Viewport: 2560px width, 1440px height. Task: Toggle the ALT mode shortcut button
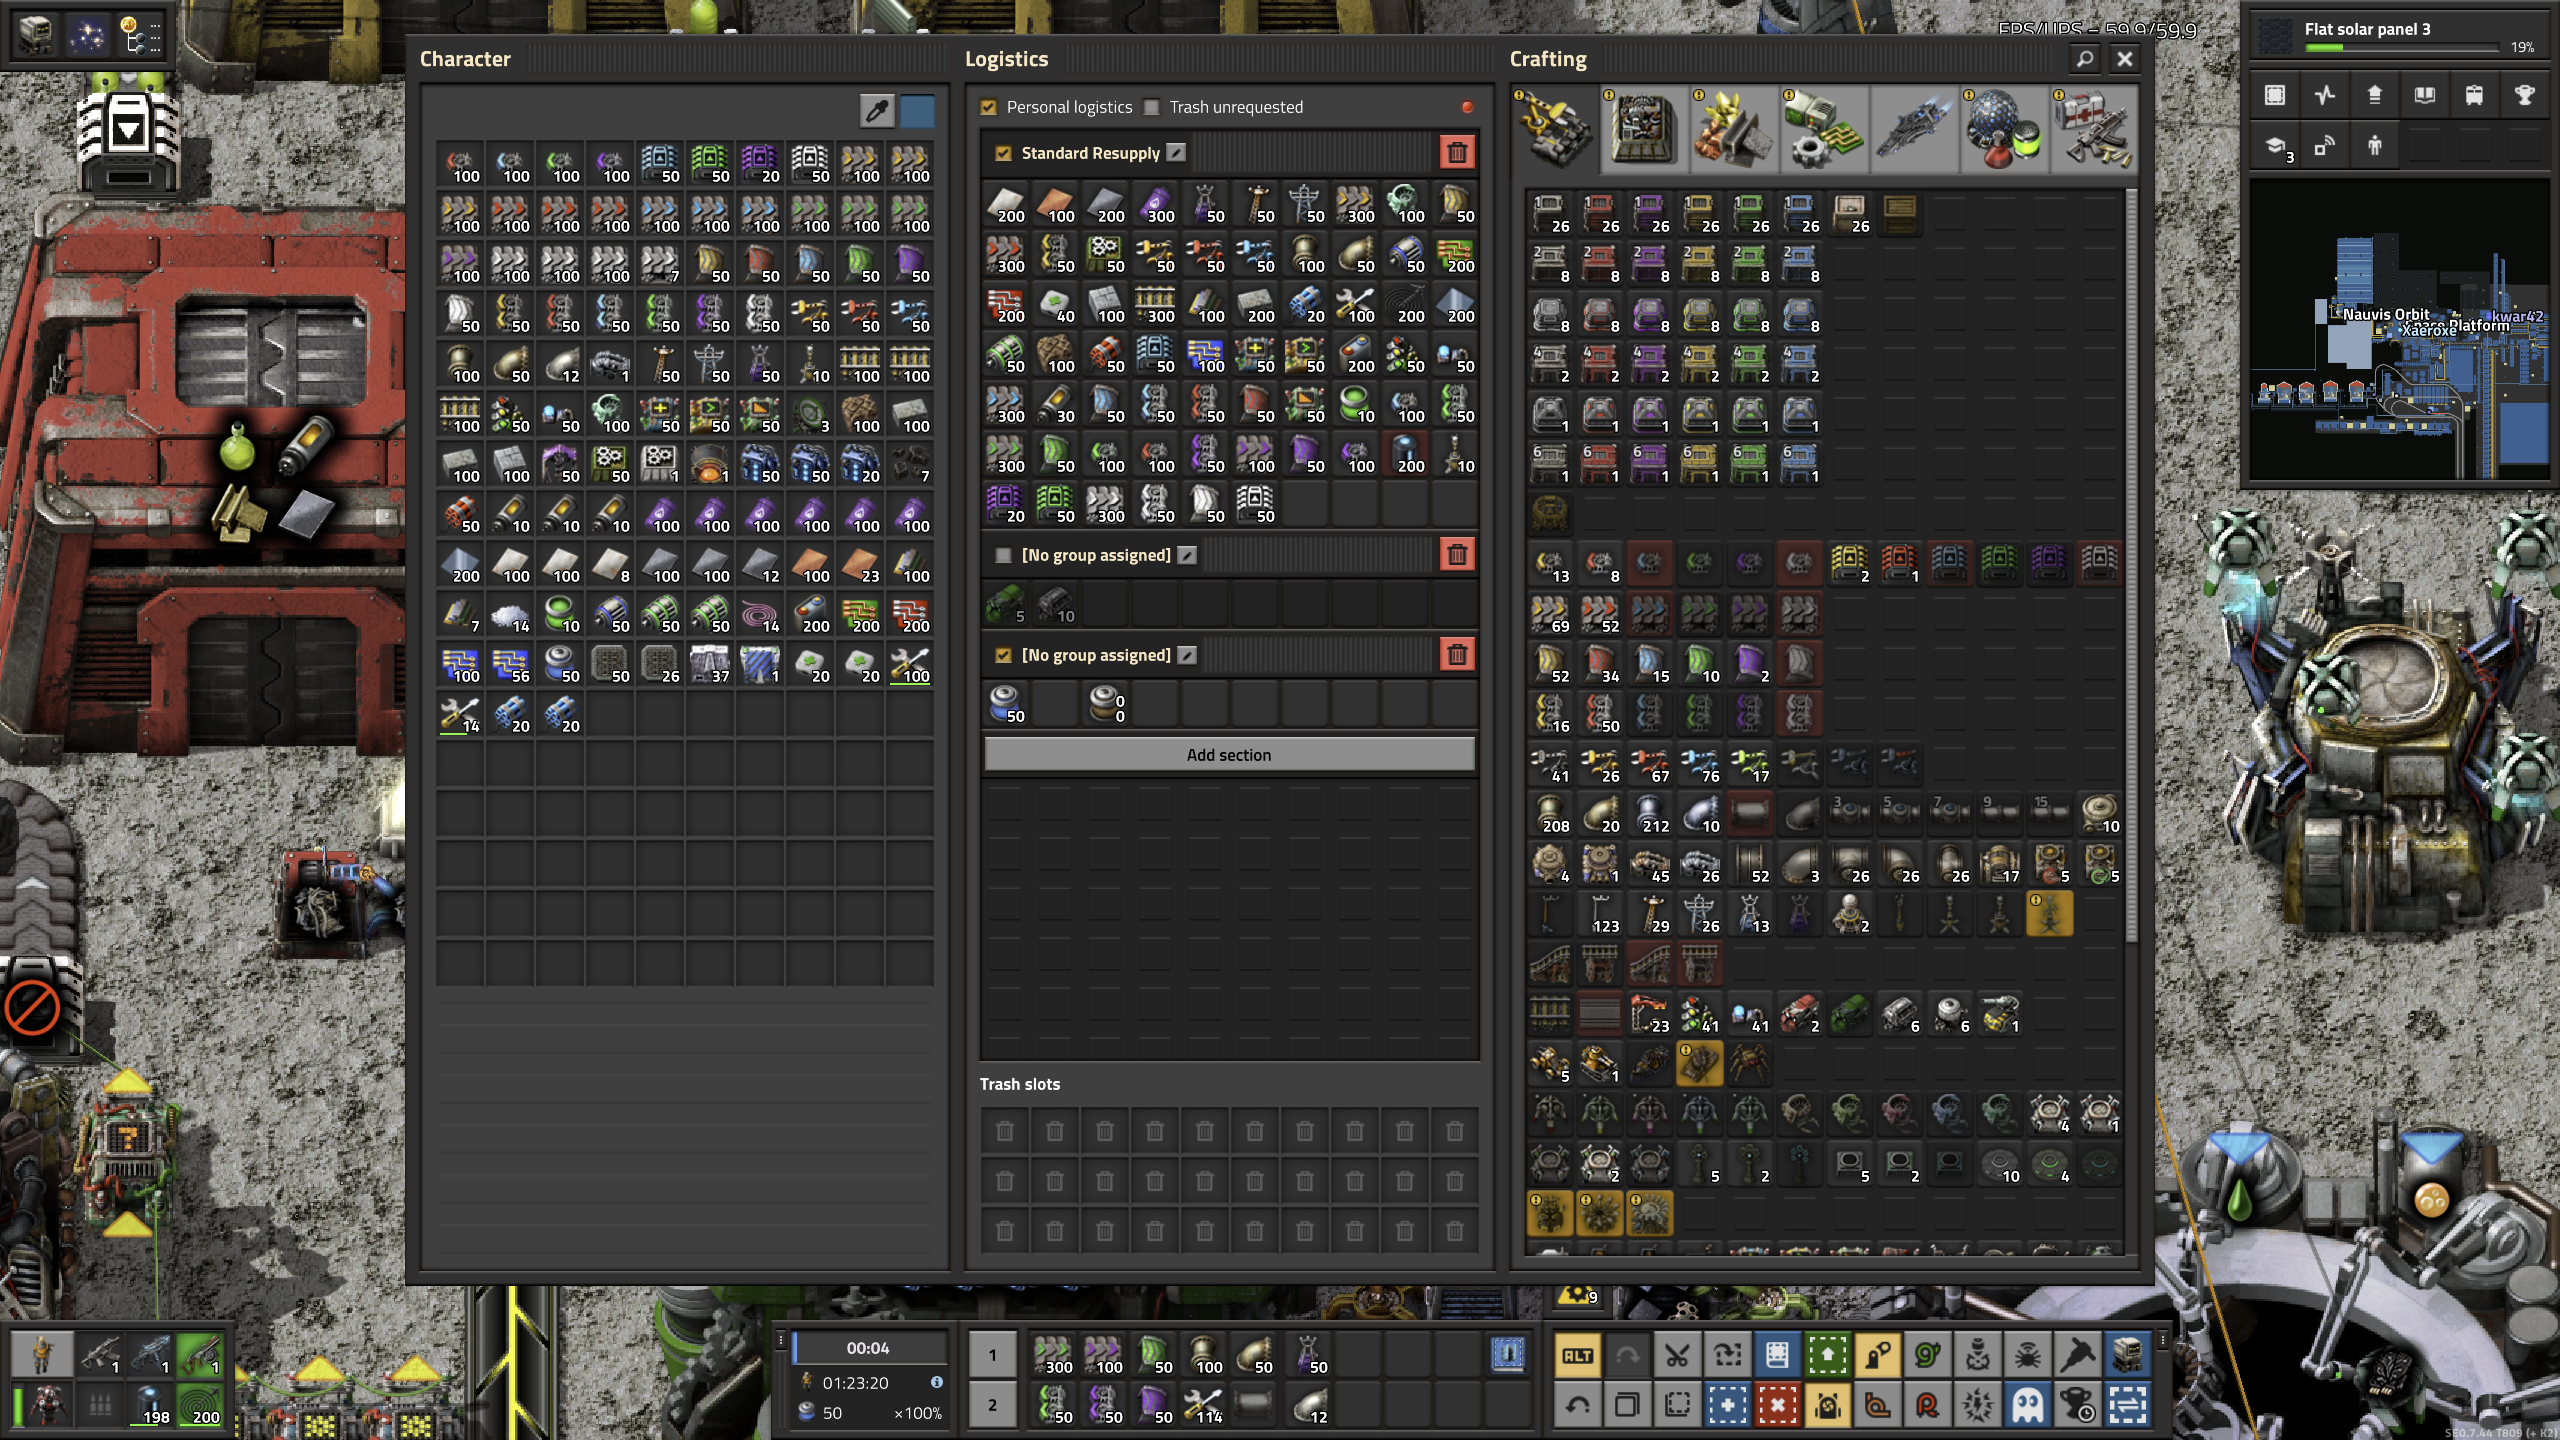click(x=1578, y=1356)
